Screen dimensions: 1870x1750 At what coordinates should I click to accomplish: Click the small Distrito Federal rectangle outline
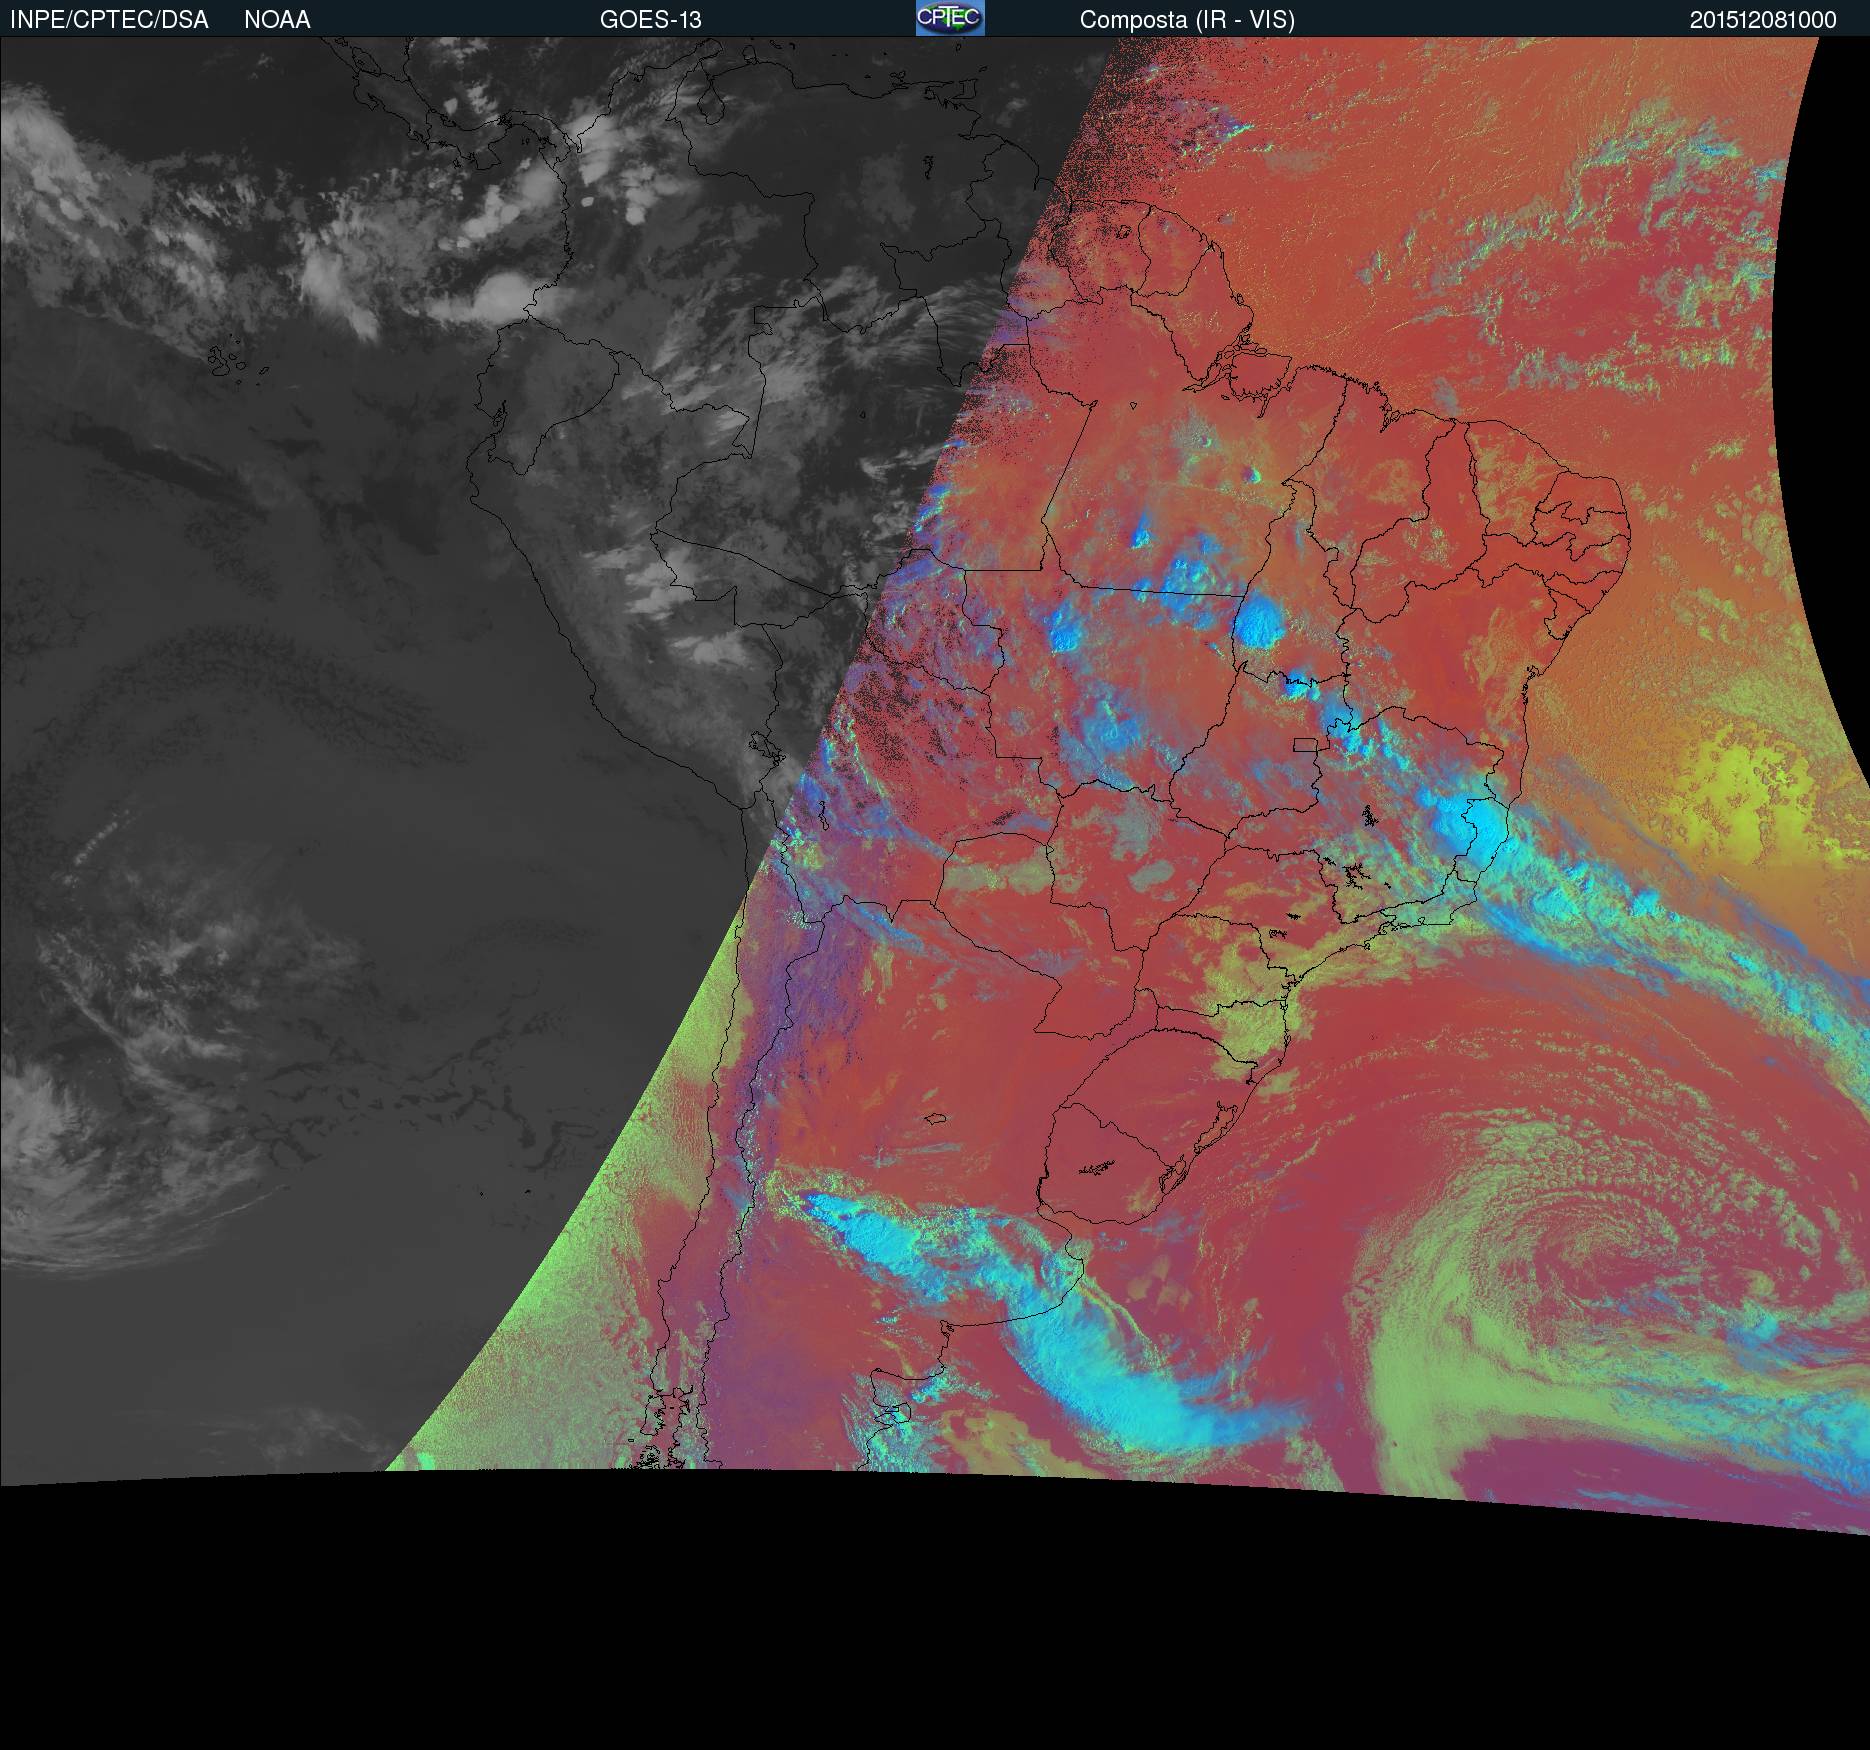tap(1305, 744)
